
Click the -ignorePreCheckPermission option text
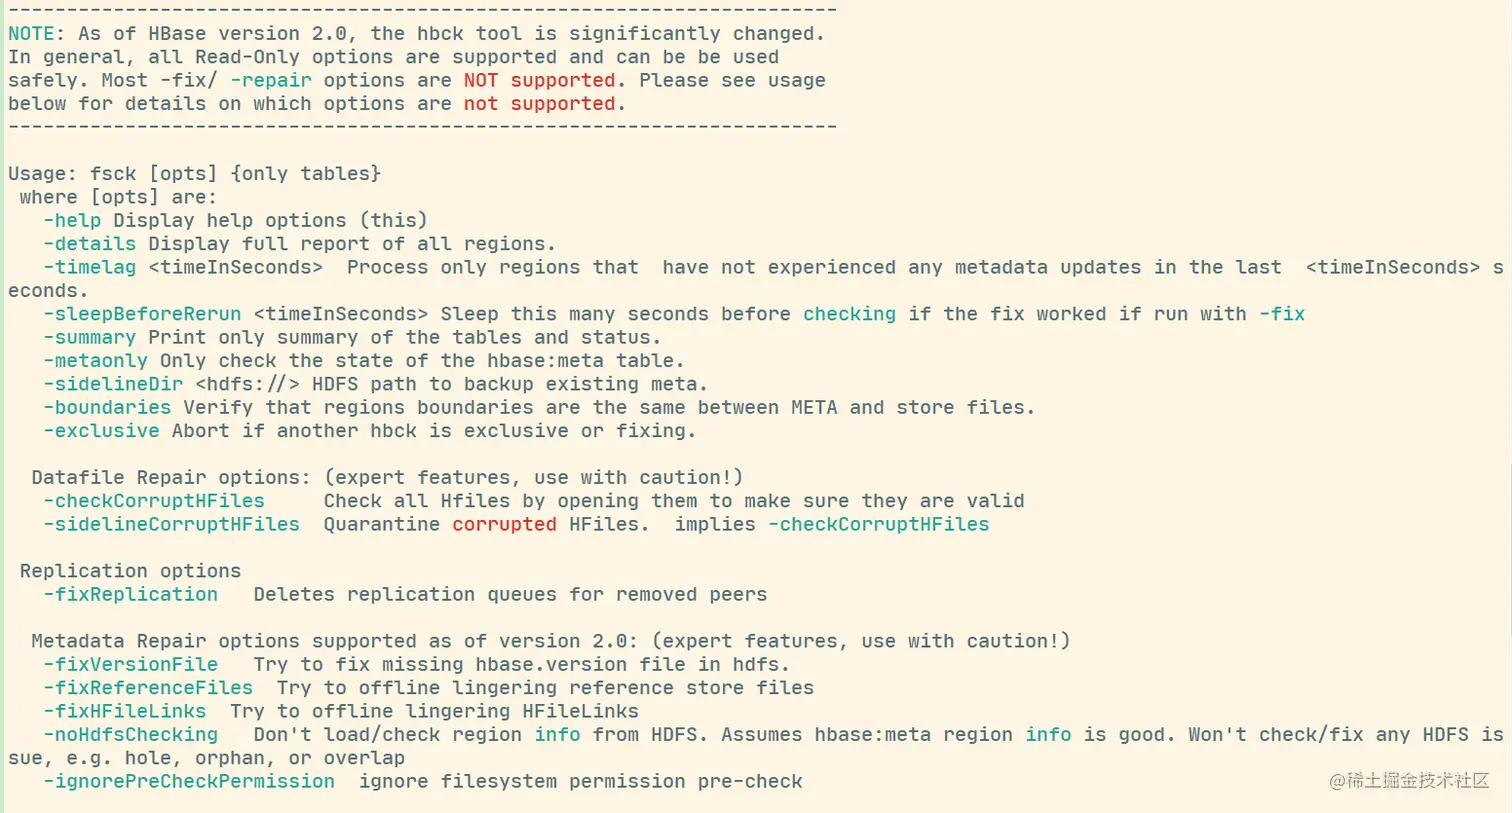[189, 781]
